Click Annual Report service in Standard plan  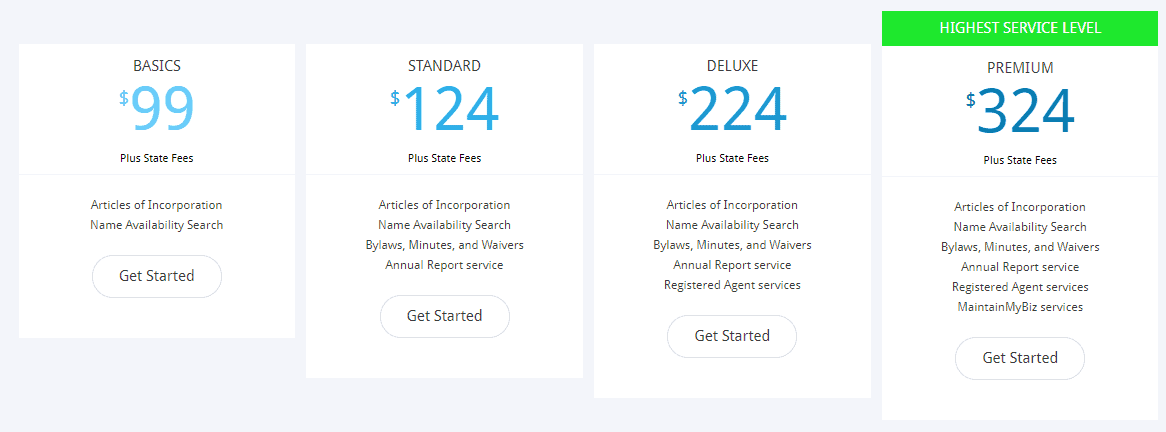445,265
